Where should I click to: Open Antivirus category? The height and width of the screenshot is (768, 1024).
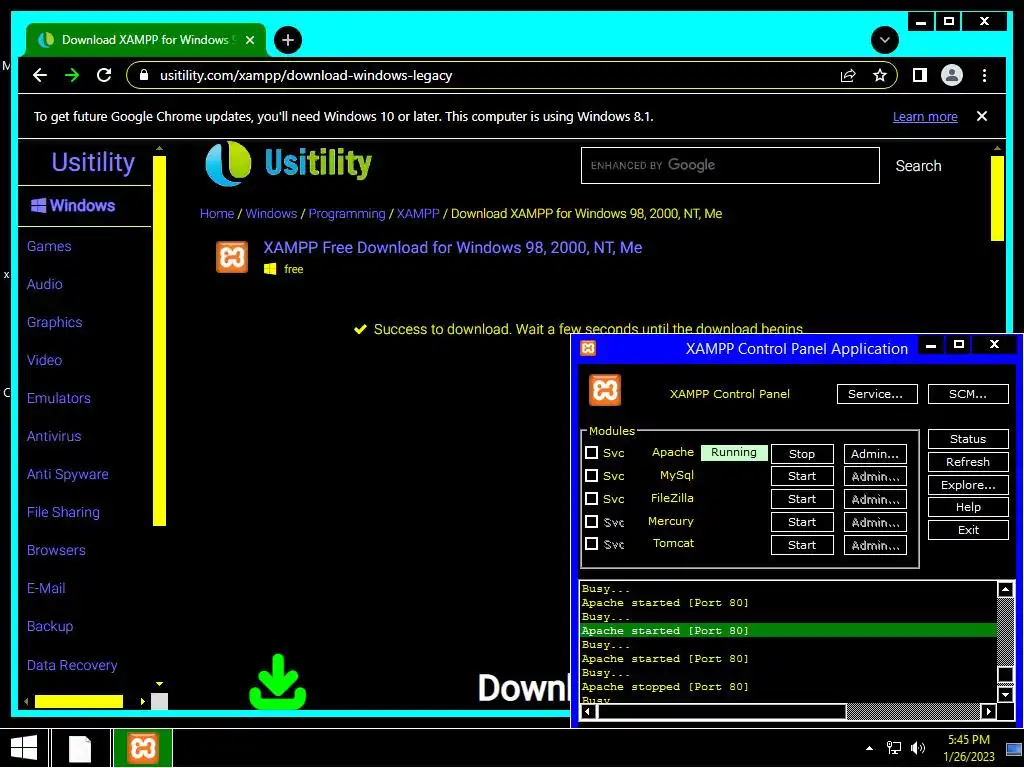(x=54, y=436)
